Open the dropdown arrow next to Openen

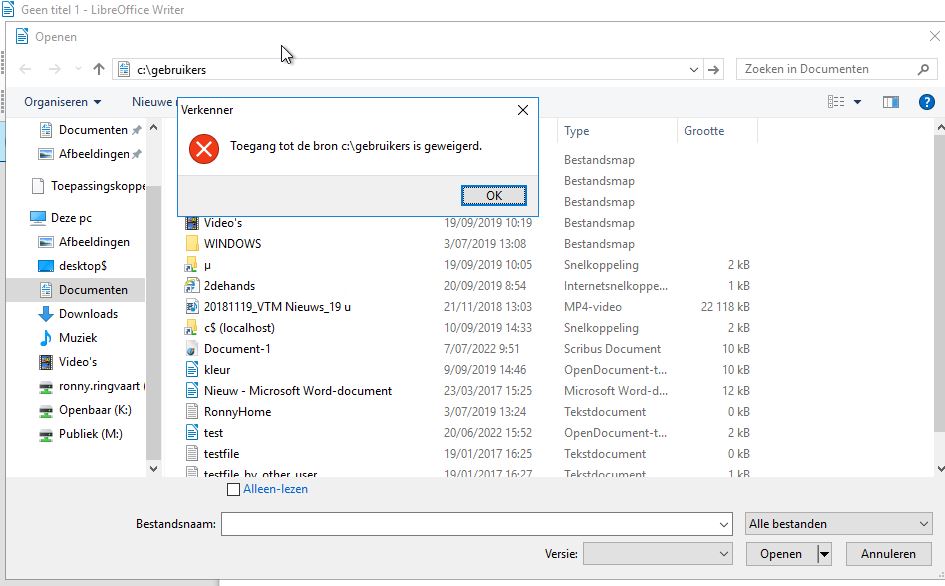pyautogui.click(x=825, y=553)
